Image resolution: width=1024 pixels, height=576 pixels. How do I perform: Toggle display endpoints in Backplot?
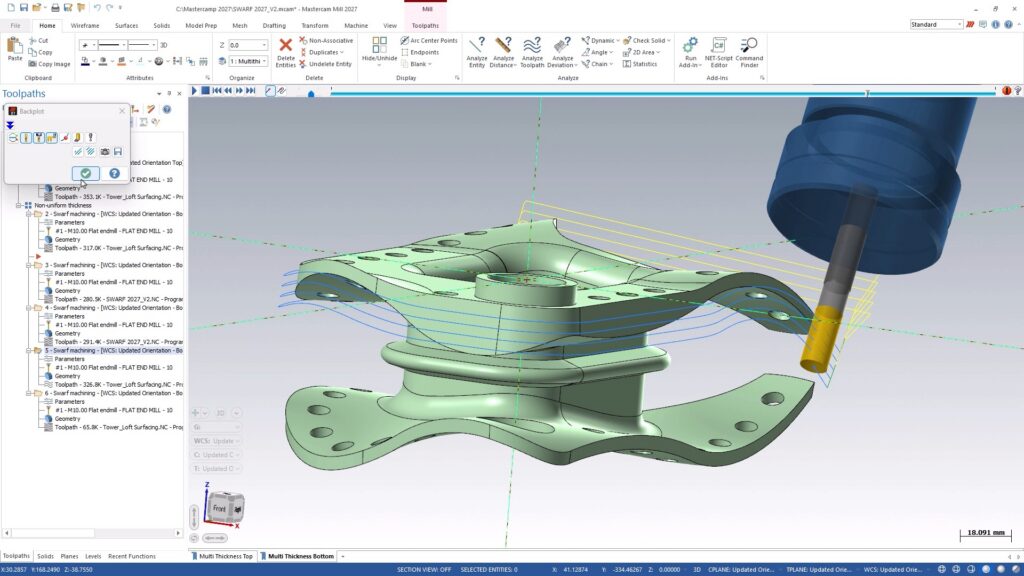tap(65, 138)
